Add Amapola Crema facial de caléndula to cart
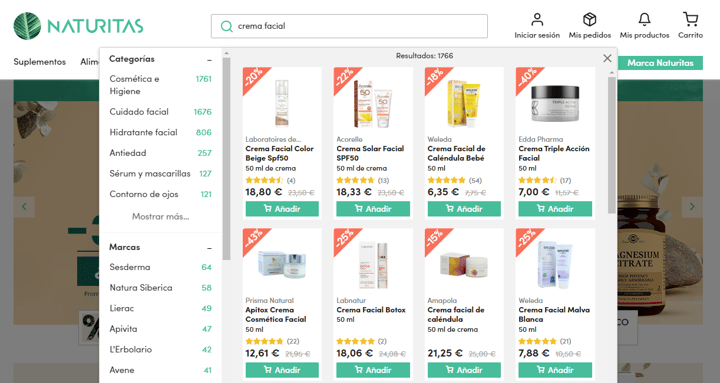Image resolution: width=720 pixels, height=383 pixels. [464, 370]
